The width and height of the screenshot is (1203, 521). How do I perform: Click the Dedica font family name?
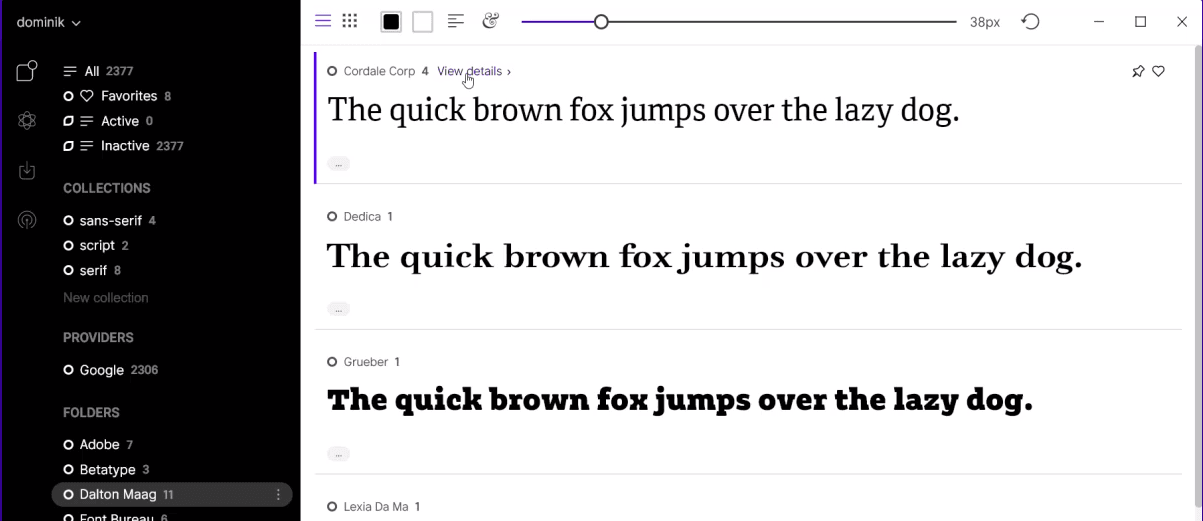click(x=362, y=216)
